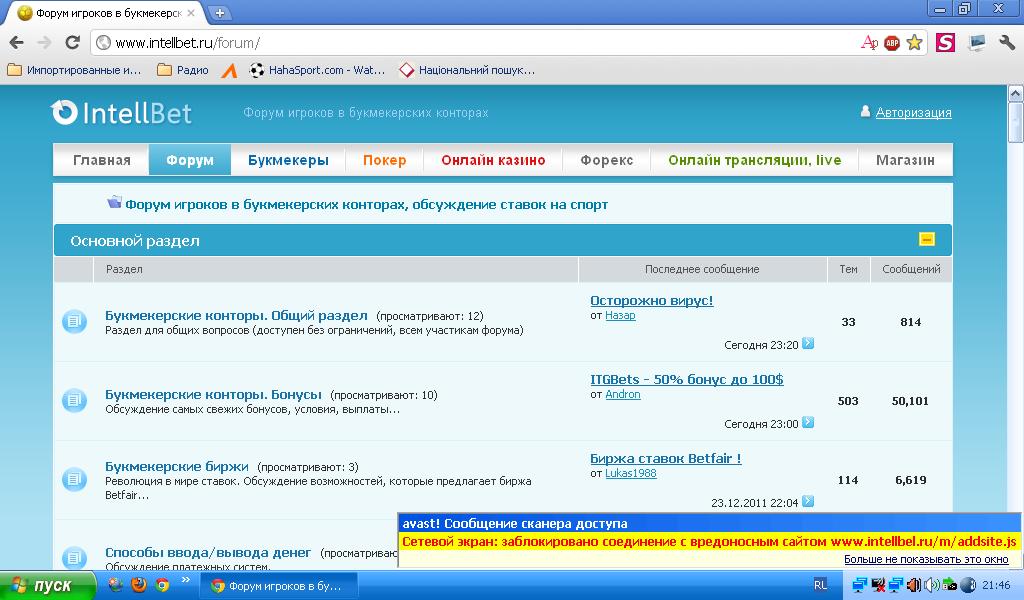This screenshot has height=600, width=1024.
Task: Click the forum icon of 'Букмекерские биржи' row
Action: tap(74, 479)
